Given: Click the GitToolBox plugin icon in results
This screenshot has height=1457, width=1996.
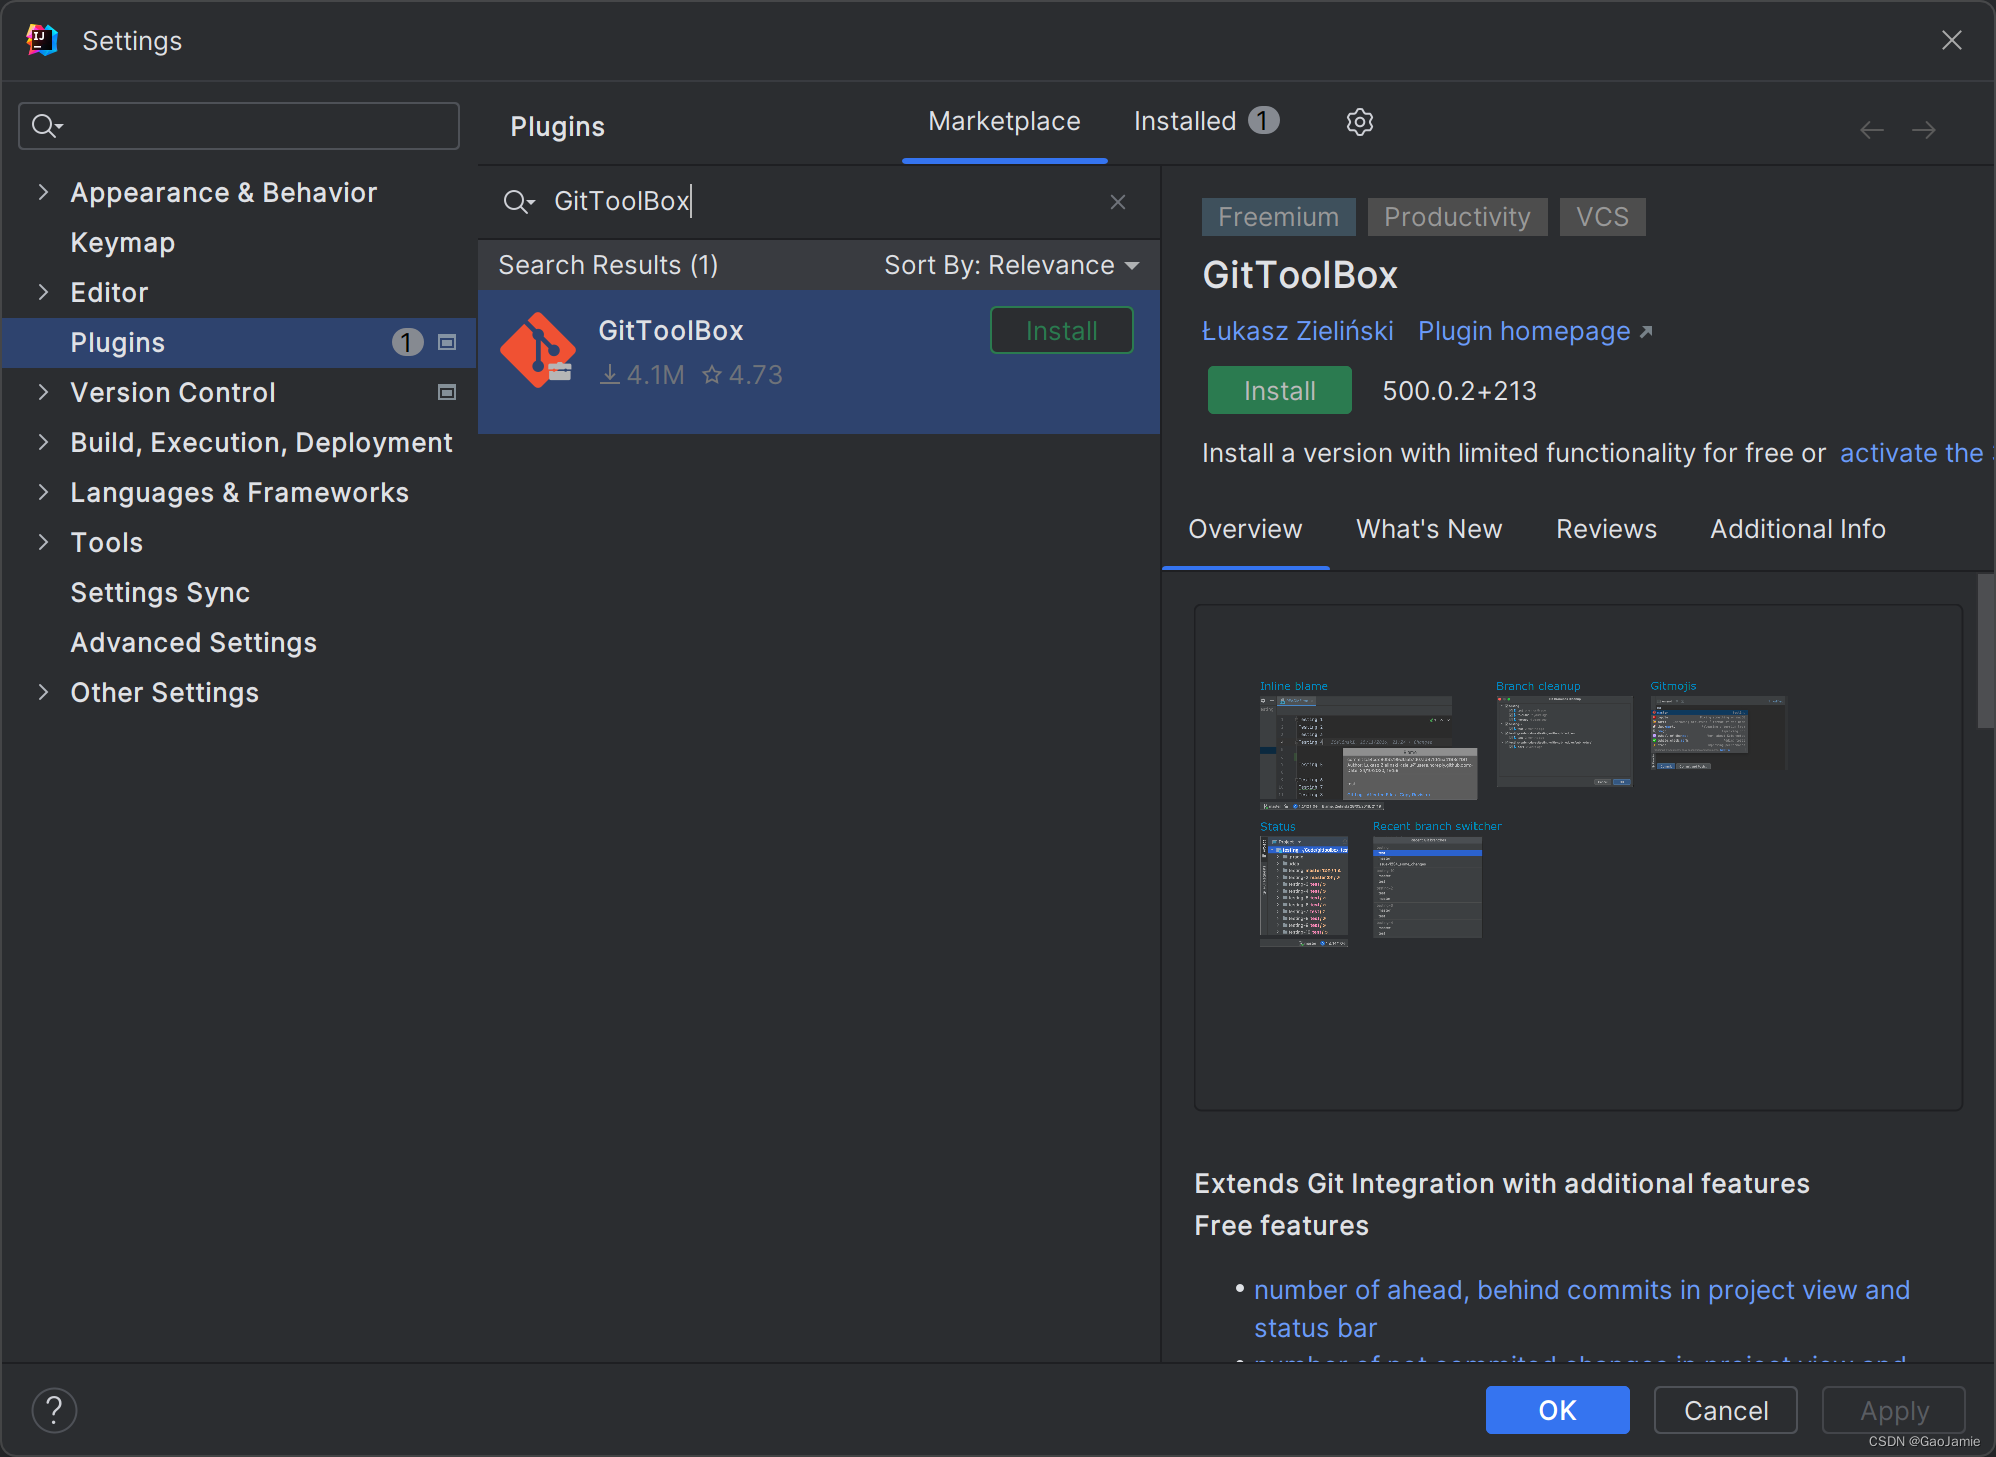Looking at the screenshot, I should [x=538, y=349].
